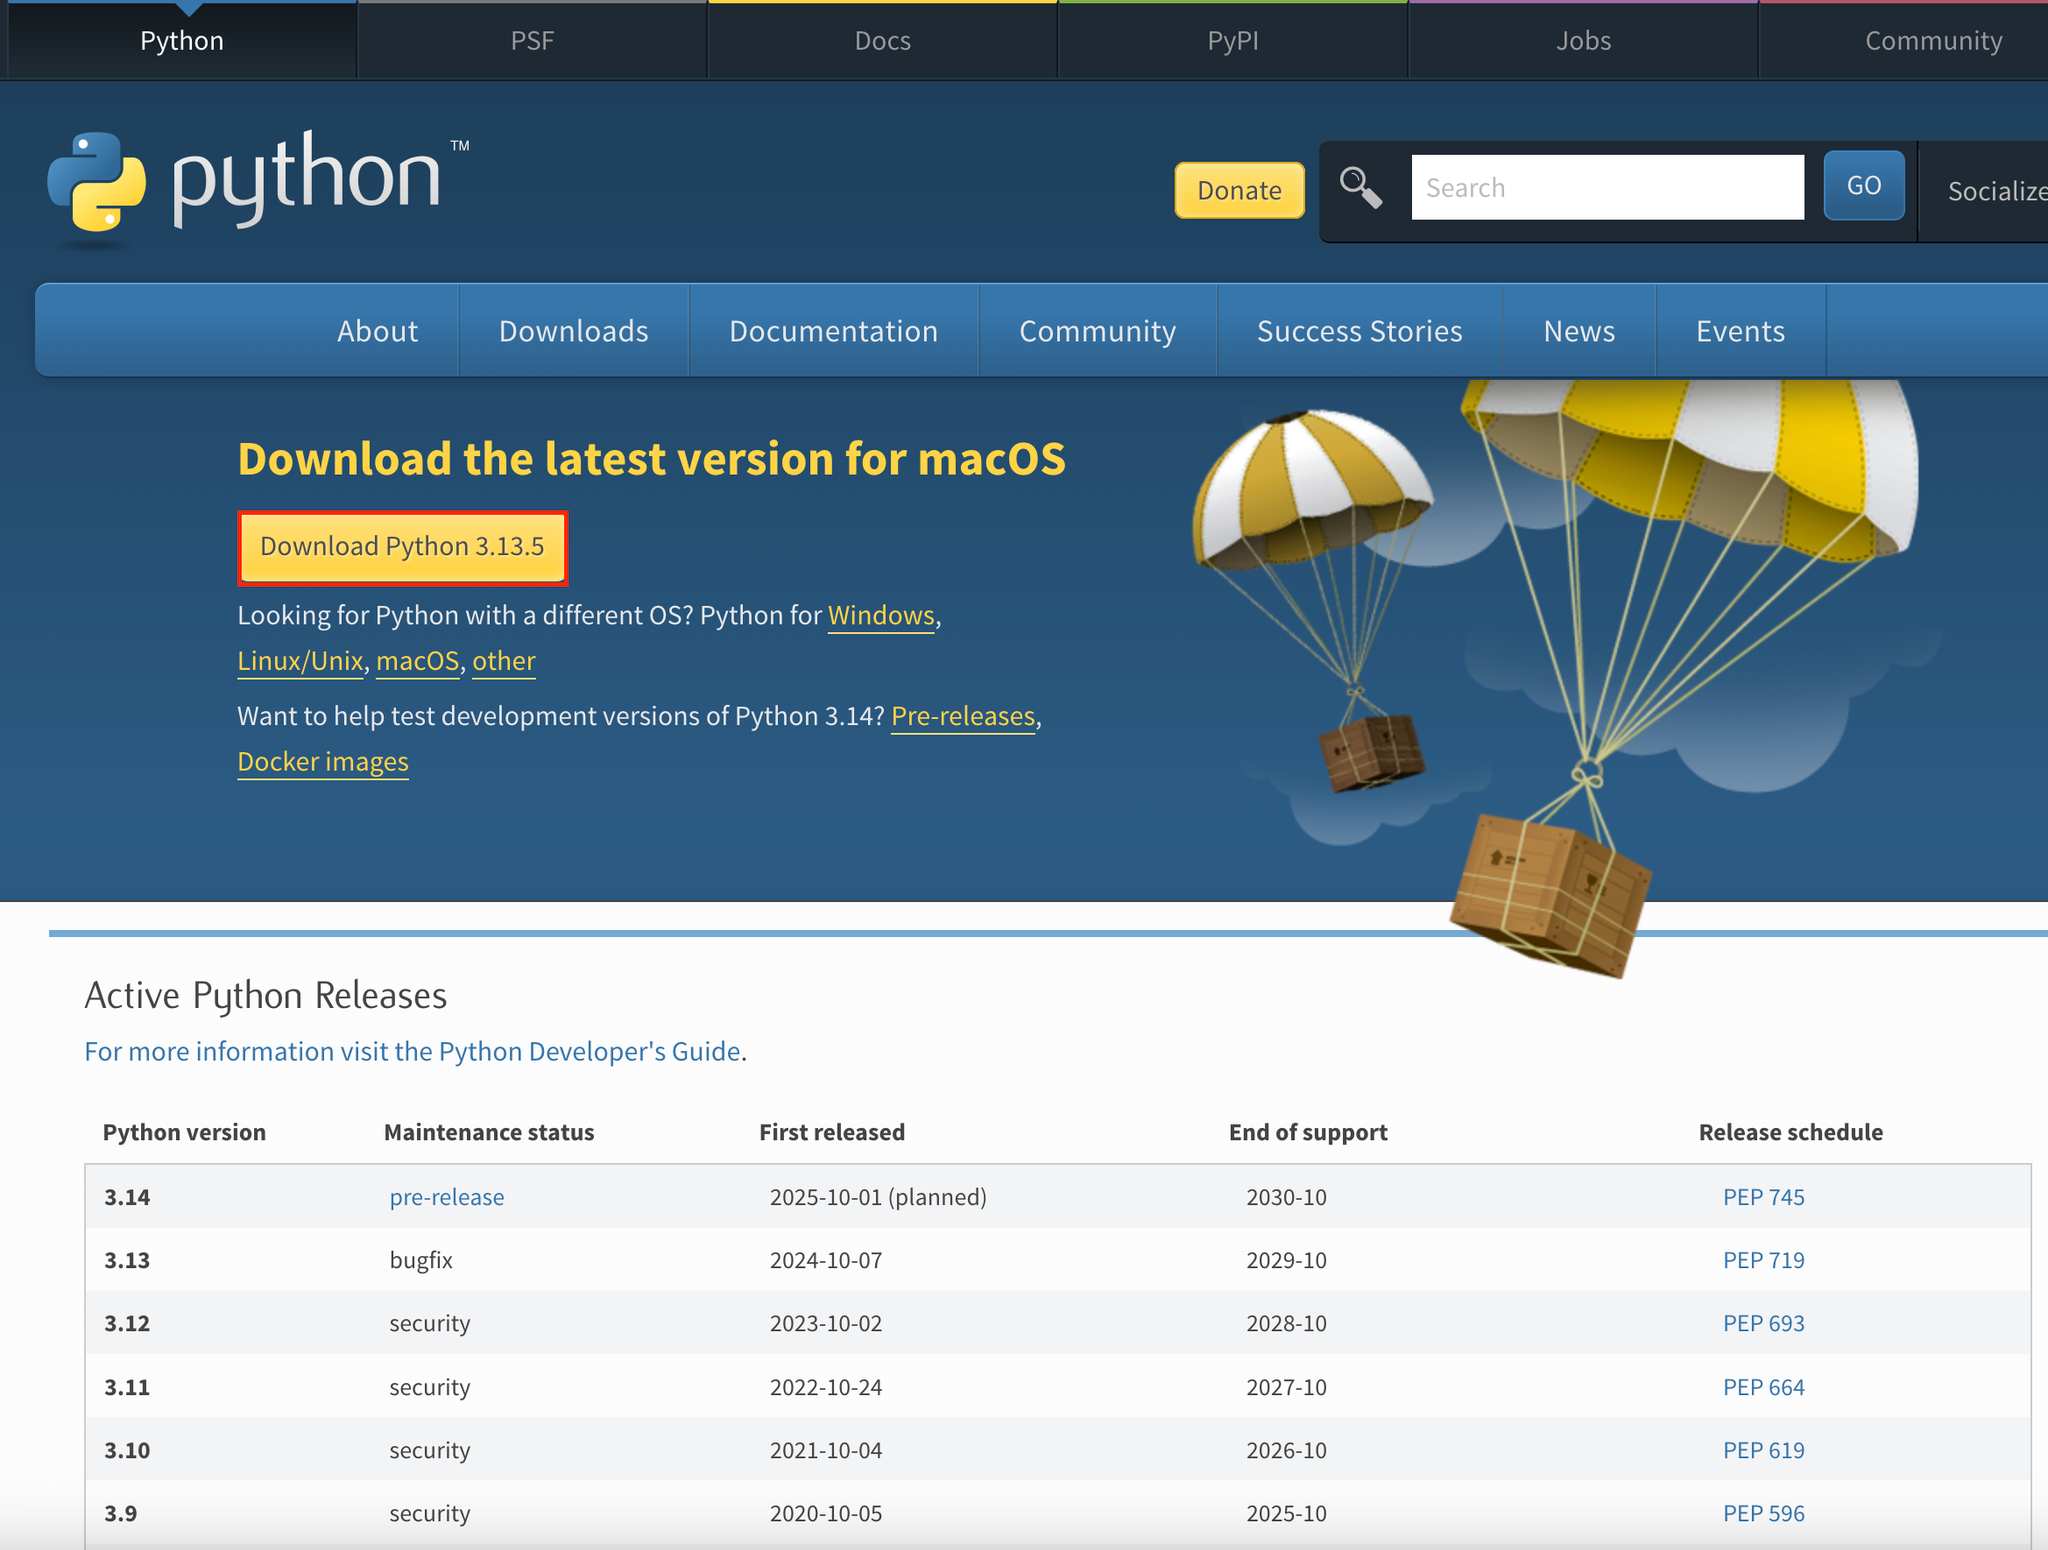Click the '2025-10-01 (planned)' release date

pyautogui.click(x=878, y=1197)
